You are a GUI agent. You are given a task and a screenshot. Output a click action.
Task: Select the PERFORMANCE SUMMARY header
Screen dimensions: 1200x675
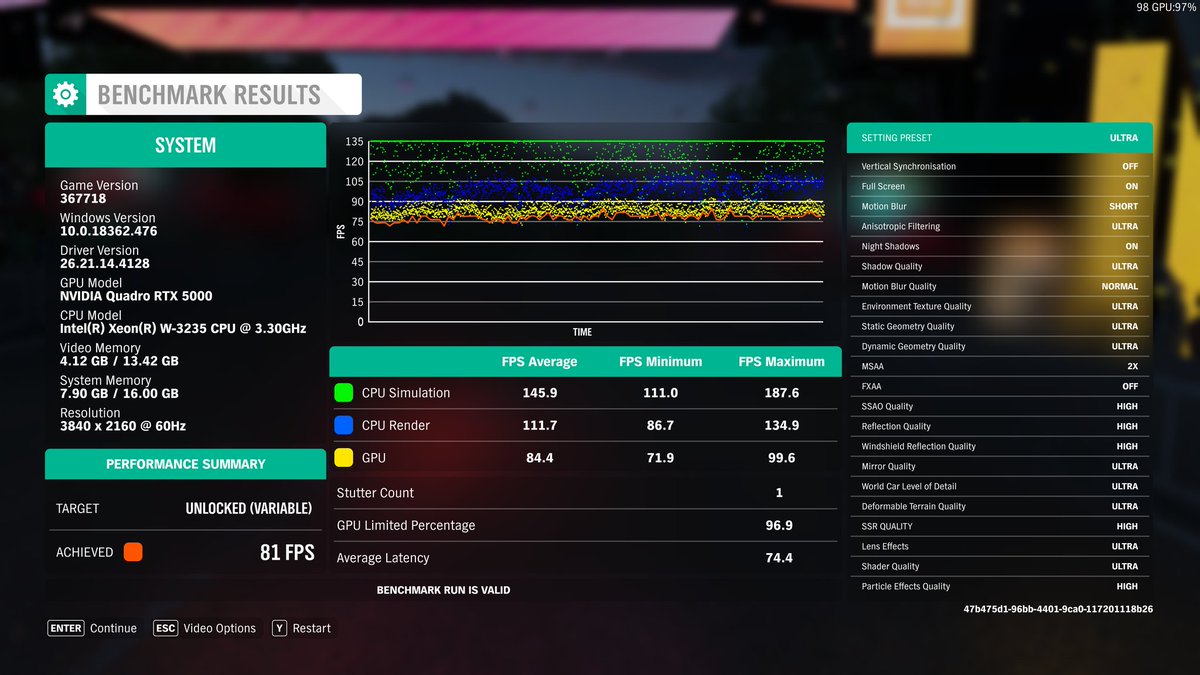point(185,464)
